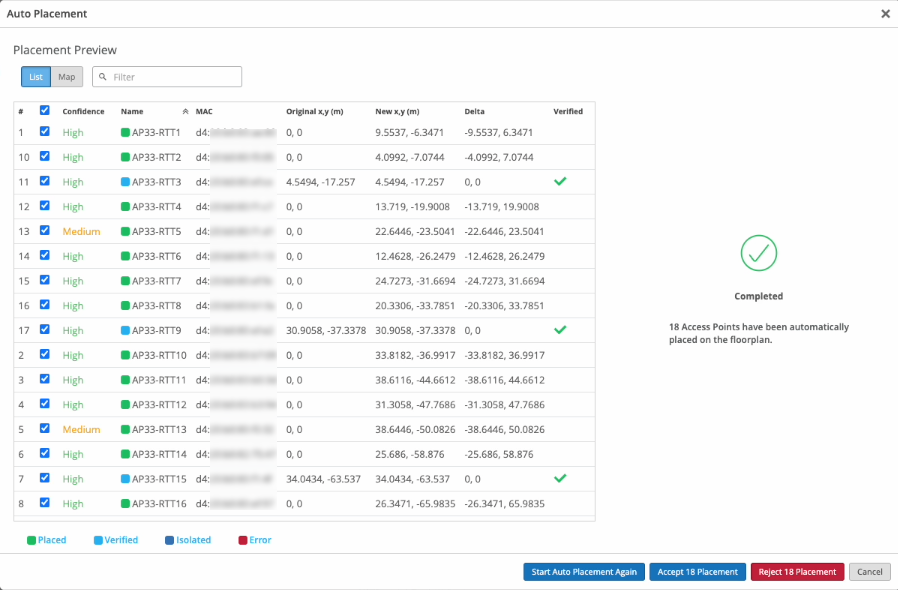Click the green status icon beside AP33-RTT13
Image resolution: width=898 pixels, height=590 pixels.
click(126, 429)
